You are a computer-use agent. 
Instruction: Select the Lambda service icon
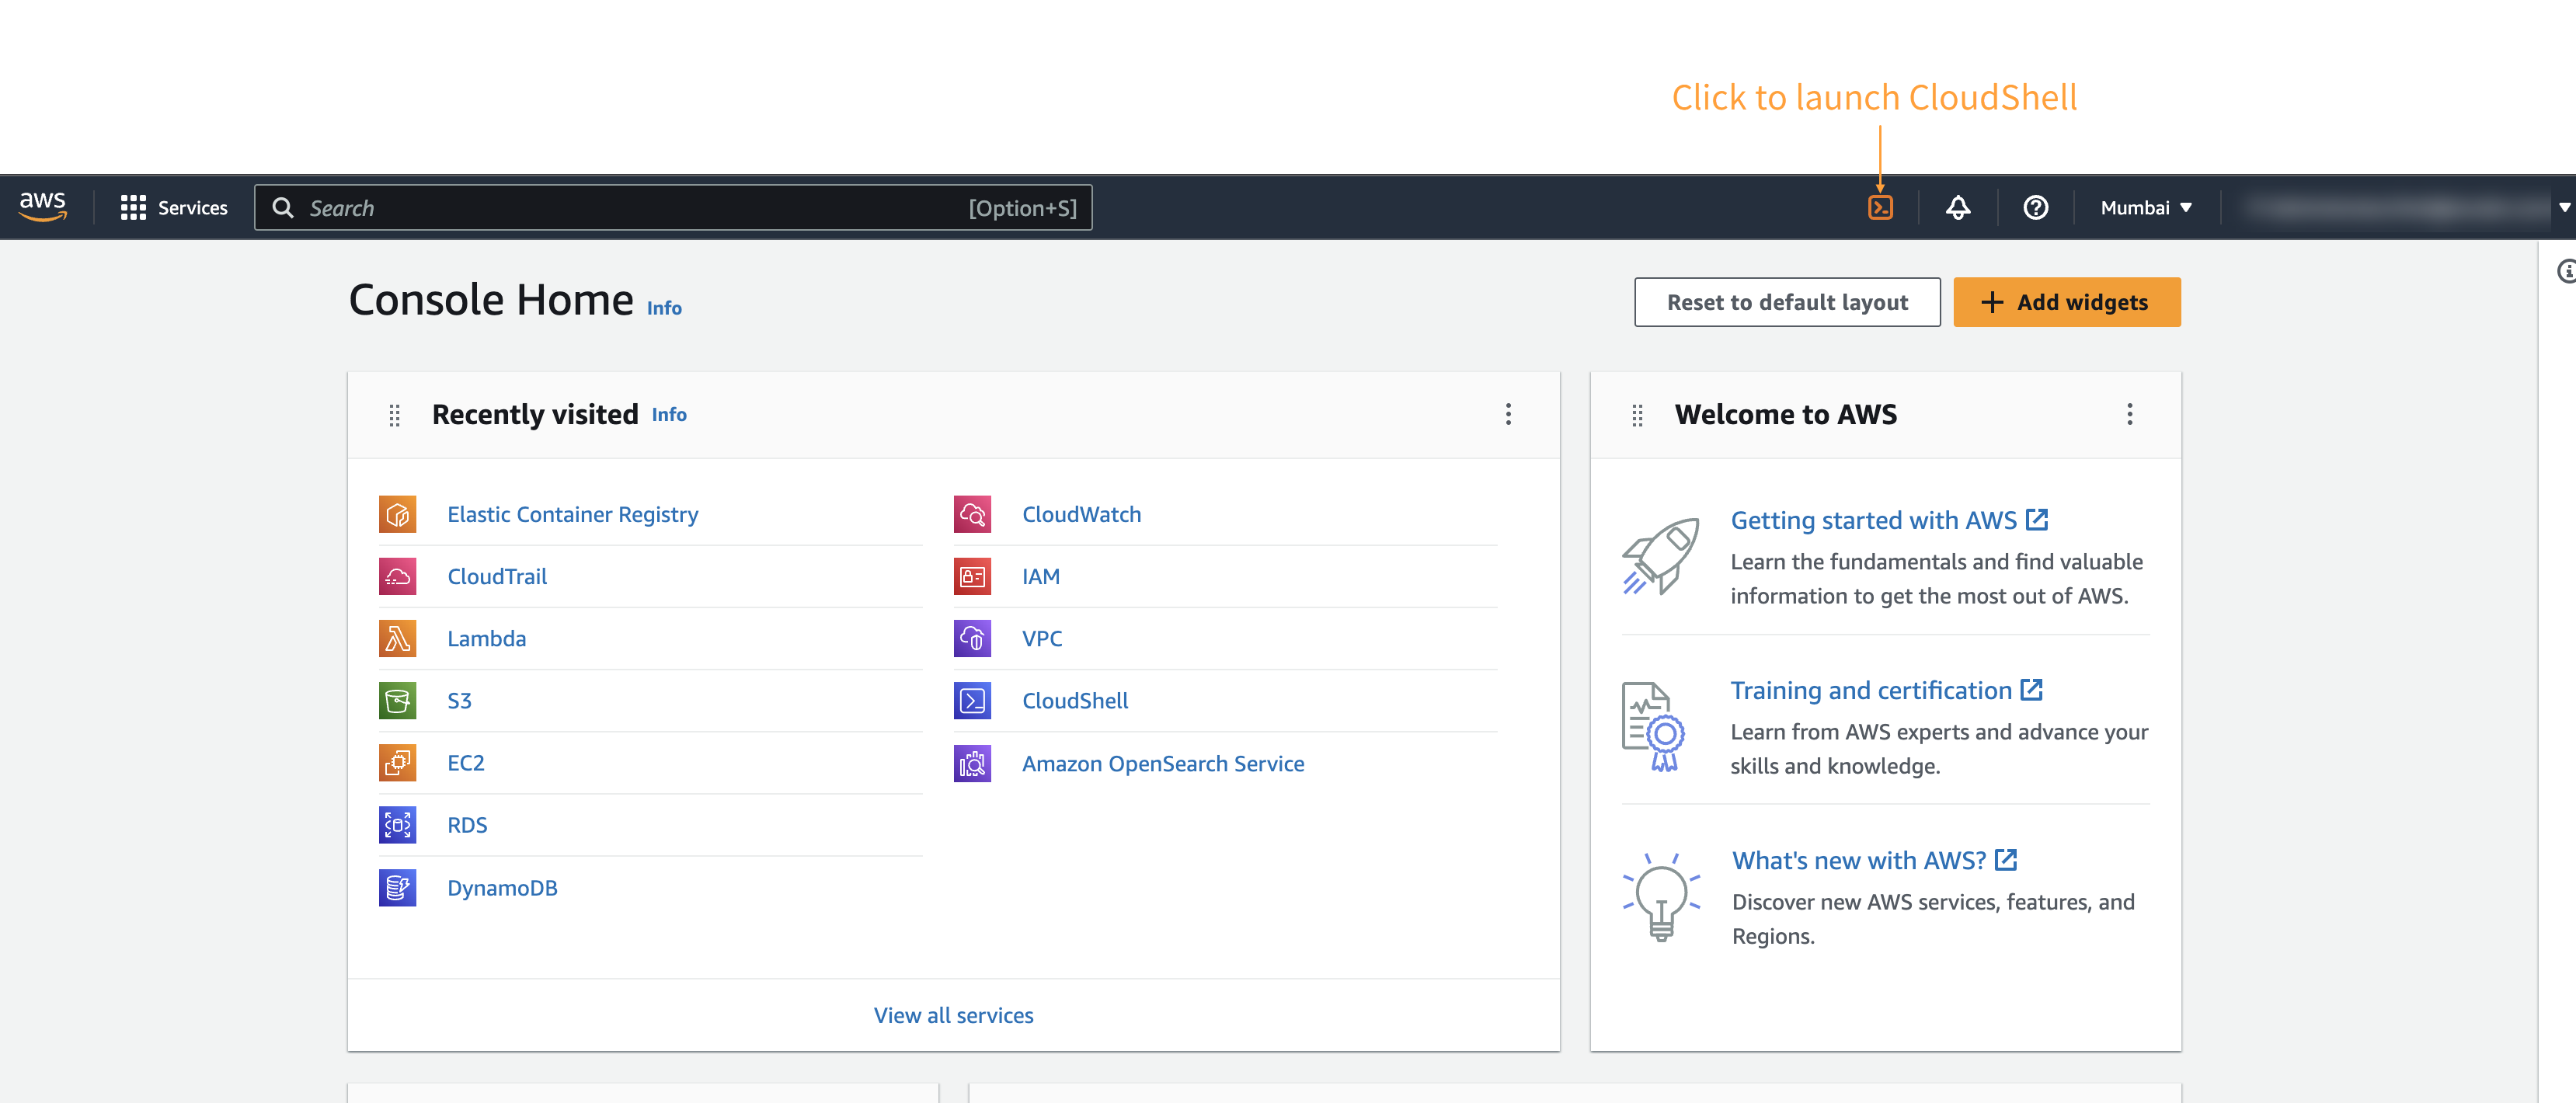point(397,638)
